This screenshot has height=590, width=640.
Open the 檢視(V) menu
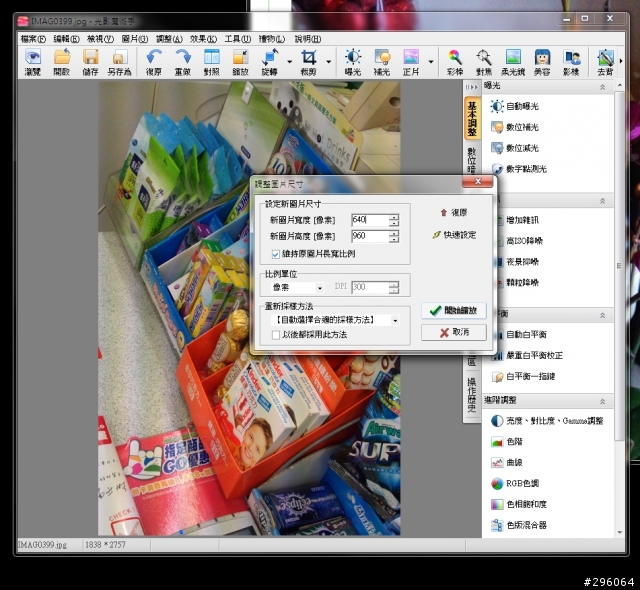point(100,39)
